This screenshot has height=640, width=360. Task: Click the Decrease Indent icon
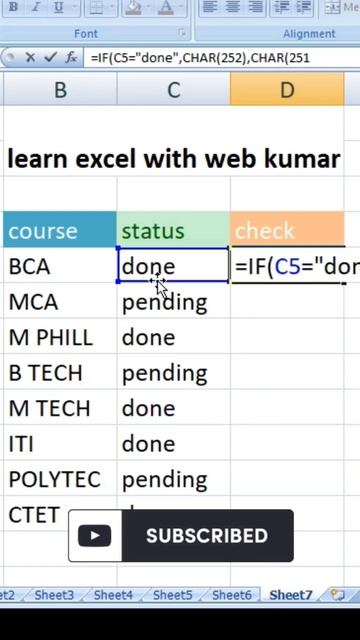280,7
